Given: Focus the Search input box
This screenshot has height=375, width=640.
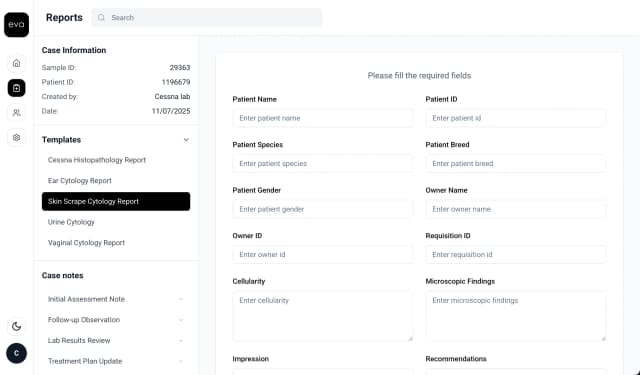Looking at the screenshot, I should point(207,18).
